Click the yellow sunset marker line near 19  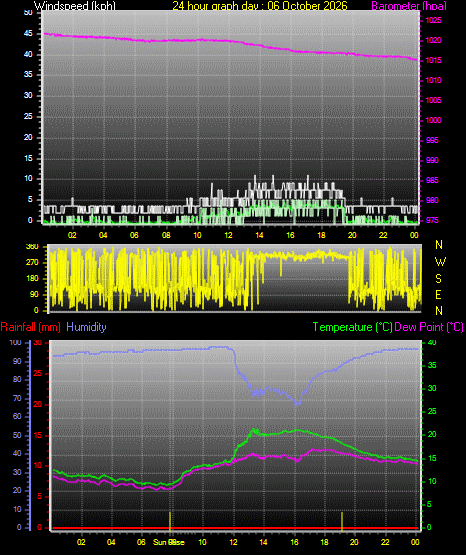pyautogui.click(x=342, y=521)
